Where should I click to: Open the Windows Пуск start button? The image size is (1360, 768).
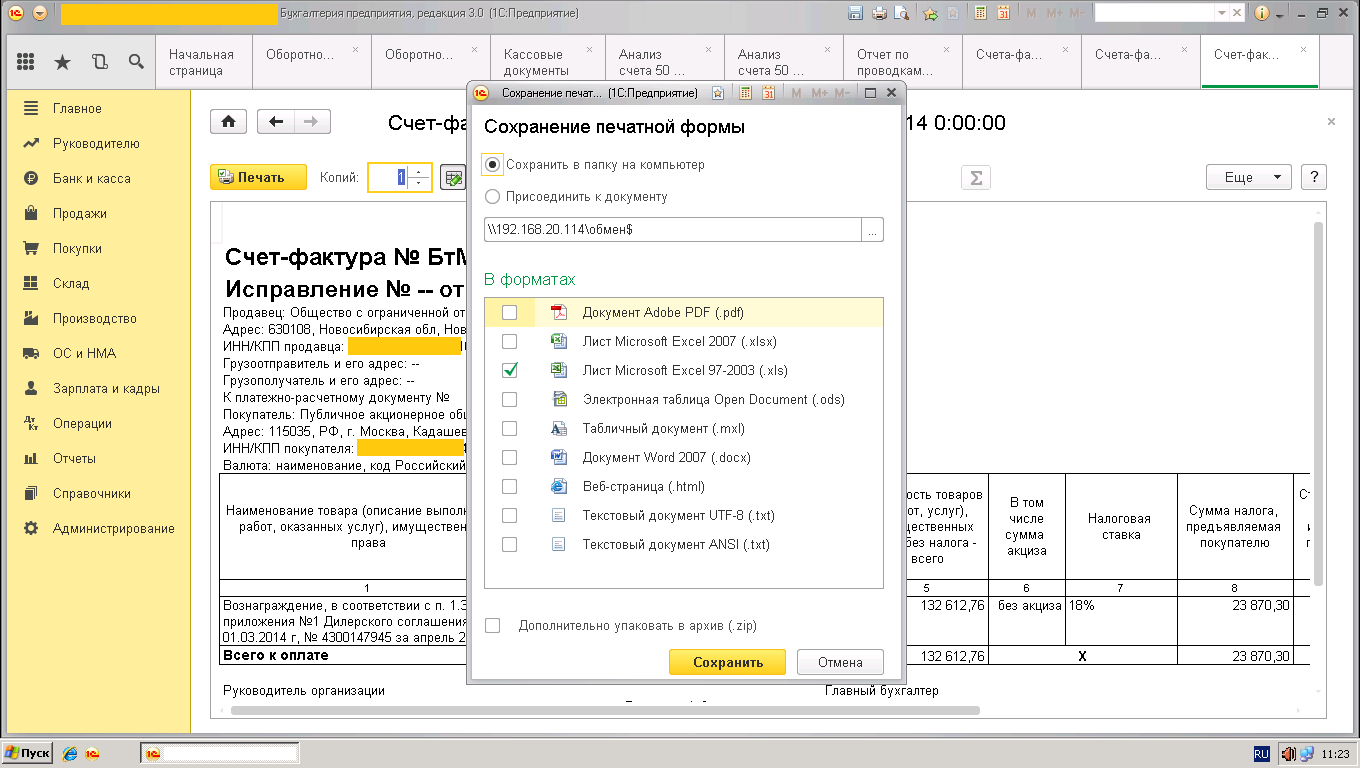(x=28, y=753)
